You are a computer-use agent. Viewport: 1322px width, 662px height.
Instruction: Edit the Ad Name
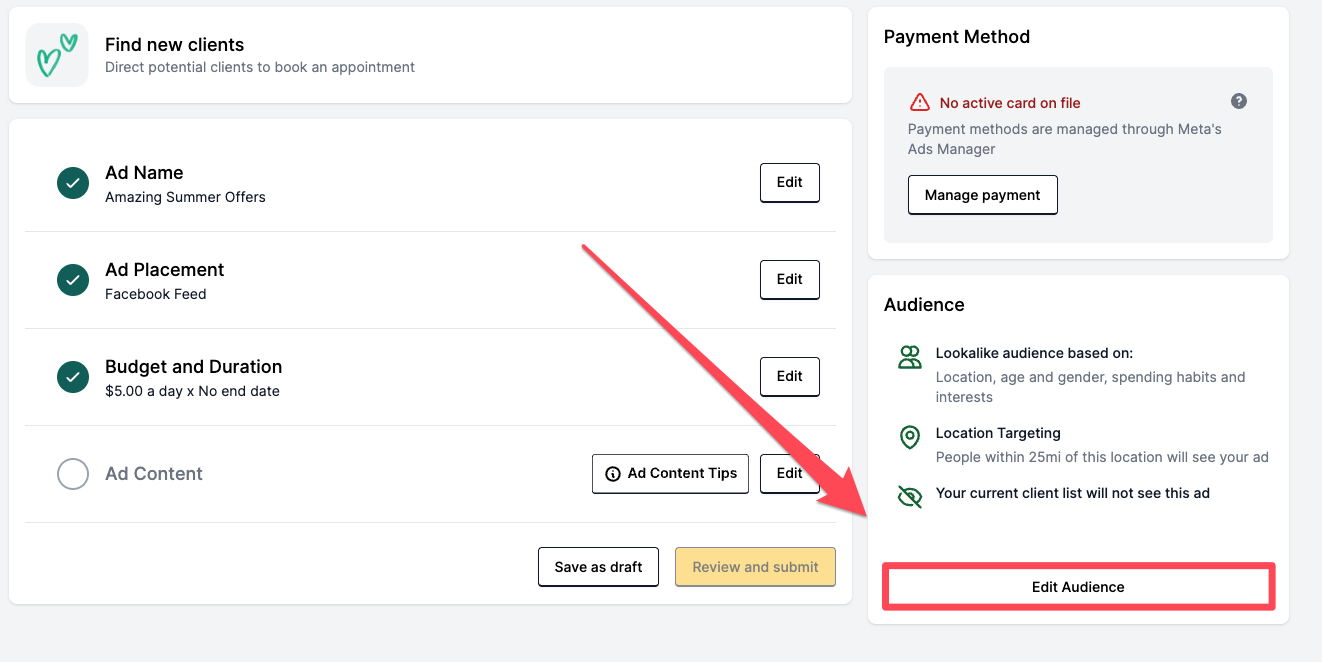click(x=789, y=183)
